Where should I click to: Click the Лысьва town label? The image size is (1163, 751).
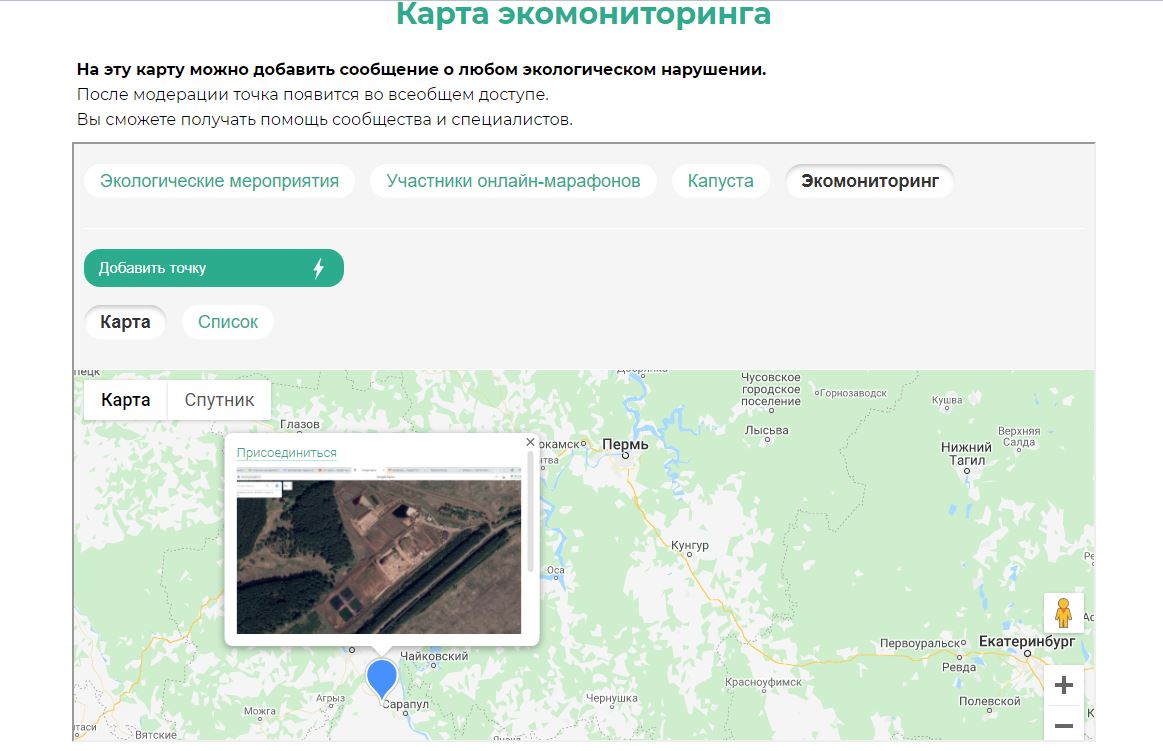pos(766,431)
